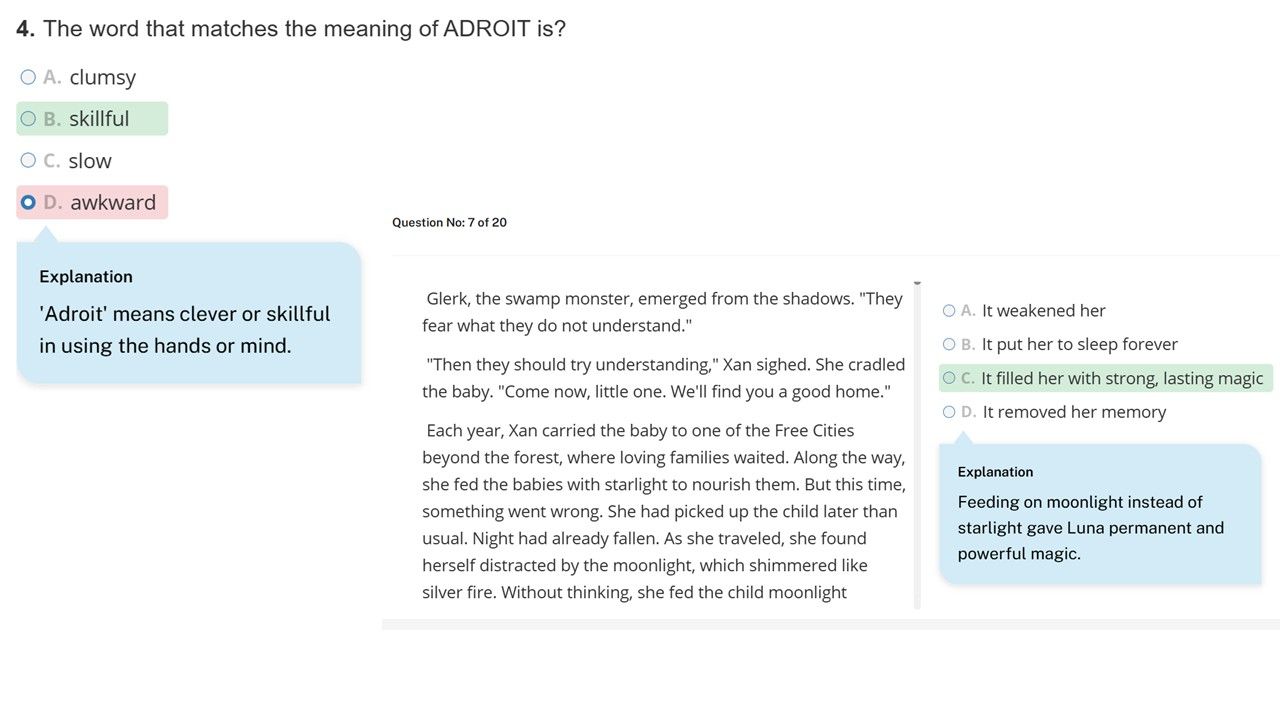Viewport: 1280px width, 720px height.
Task: Click the paragraph starting 'Each year, Xan carried'
Action: pos(663,511)
